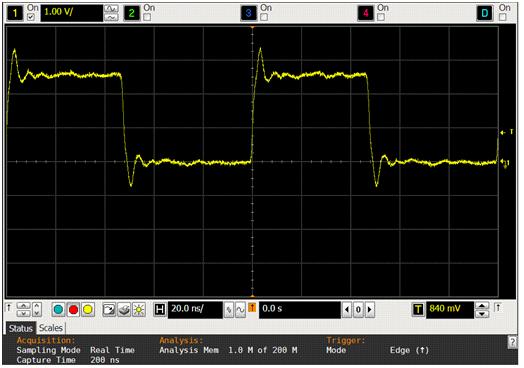Viewport: 524px width, 368px height.
Task: Click the 20.0 ns/ timebase field
Action: [195, 310]
